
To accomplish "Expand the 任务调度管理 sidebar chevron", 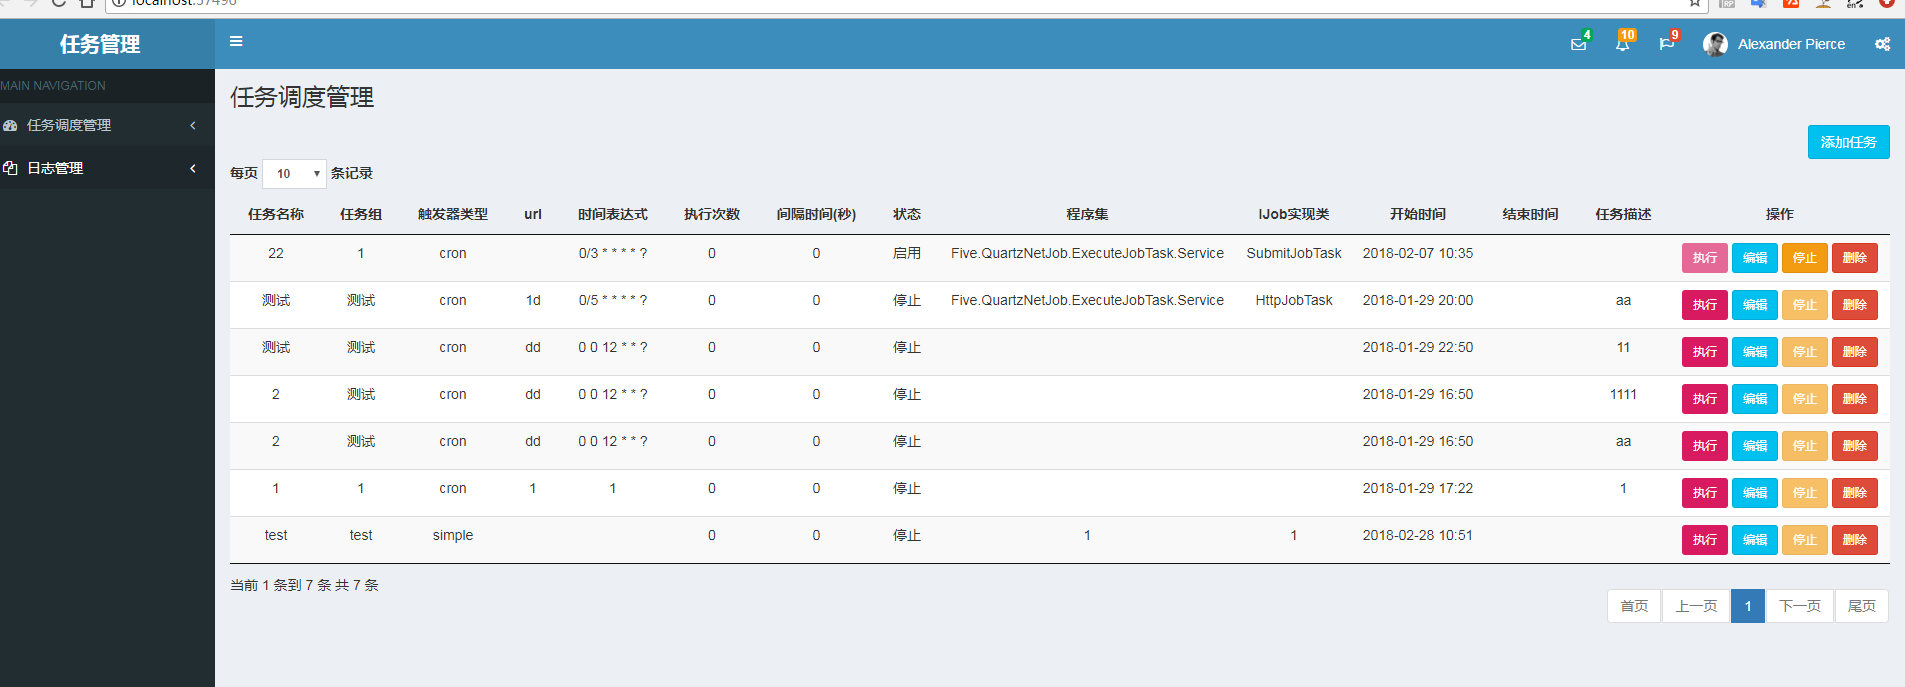I will tap(193, 126).
